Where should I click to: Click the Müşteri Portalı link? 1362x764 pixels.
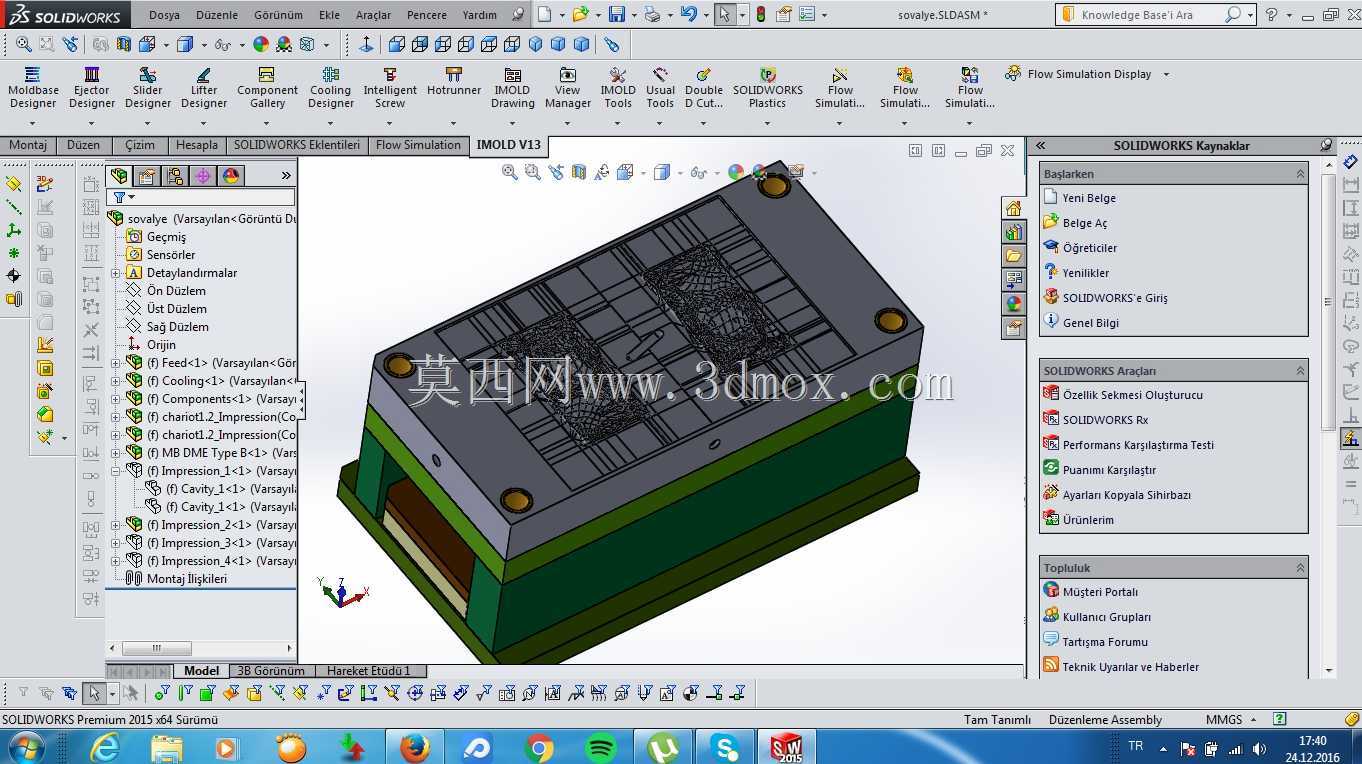(x=1100, y=592)
